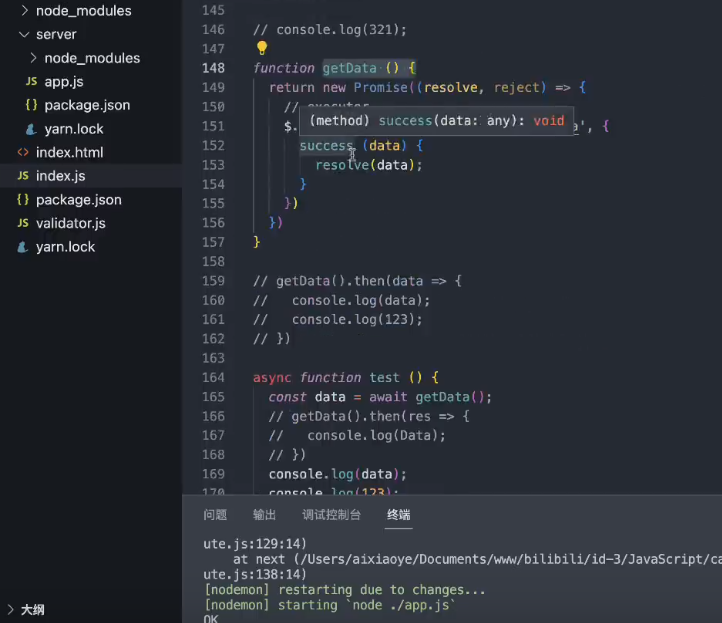722x623 pixels.
Task: Click 'const' keyword on line 165
Action: tap(287, 397)
